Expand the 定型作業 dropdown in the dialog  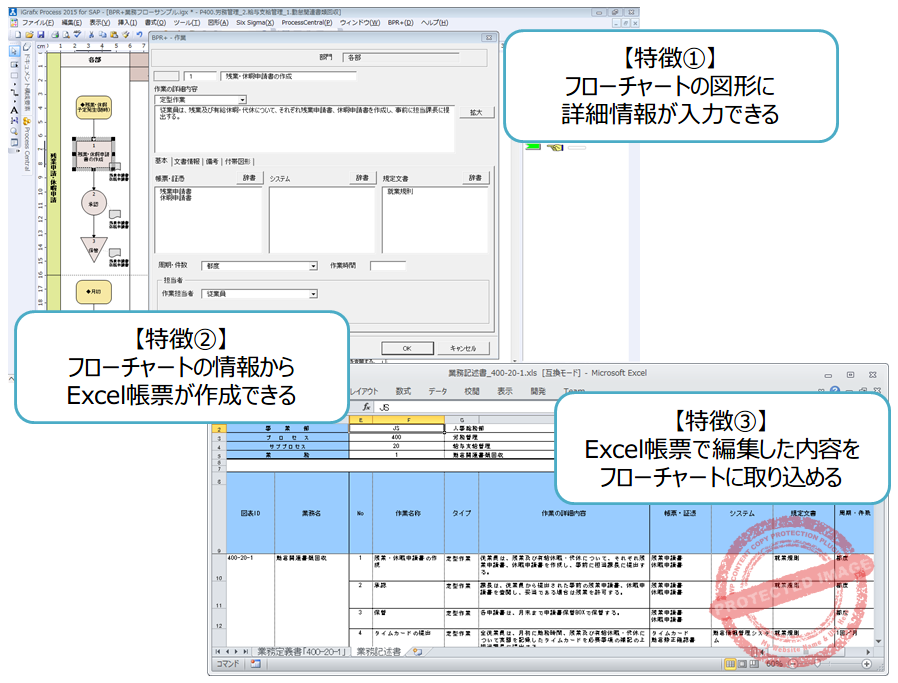242,99
